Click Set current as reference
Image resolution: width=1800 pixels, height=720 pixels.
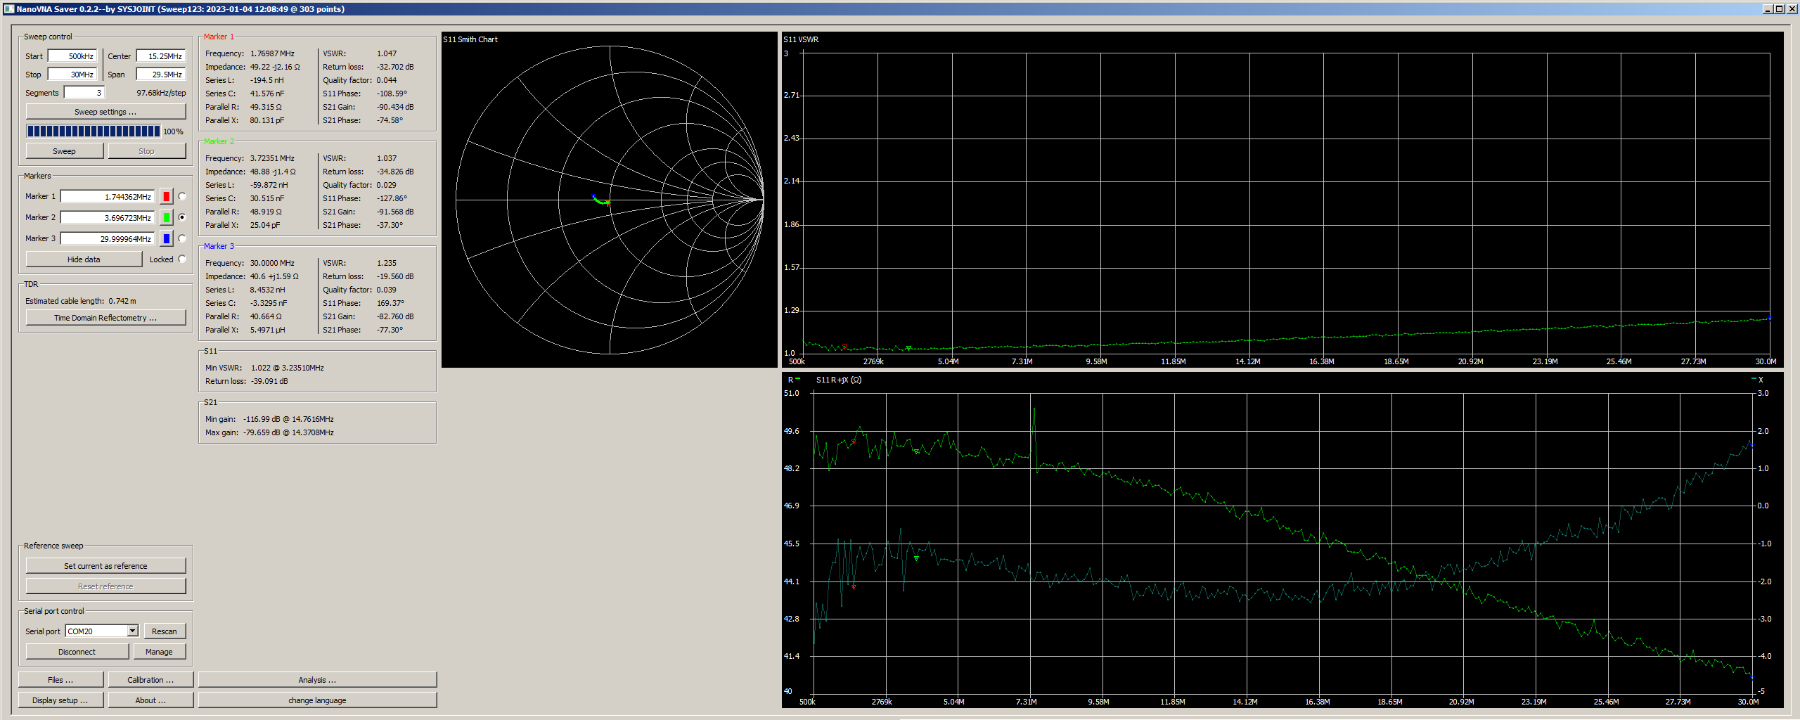point(105,566)
